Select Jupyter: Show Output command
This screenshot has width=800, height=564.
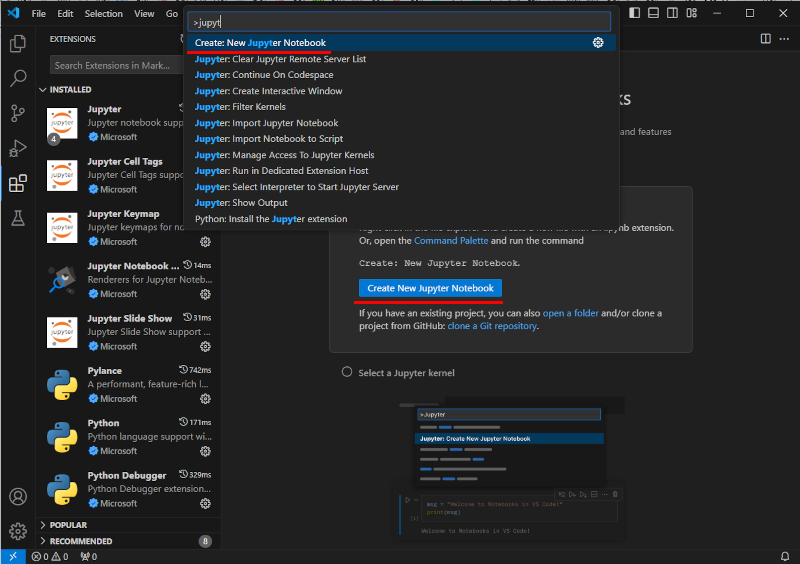tap(401, 203)
